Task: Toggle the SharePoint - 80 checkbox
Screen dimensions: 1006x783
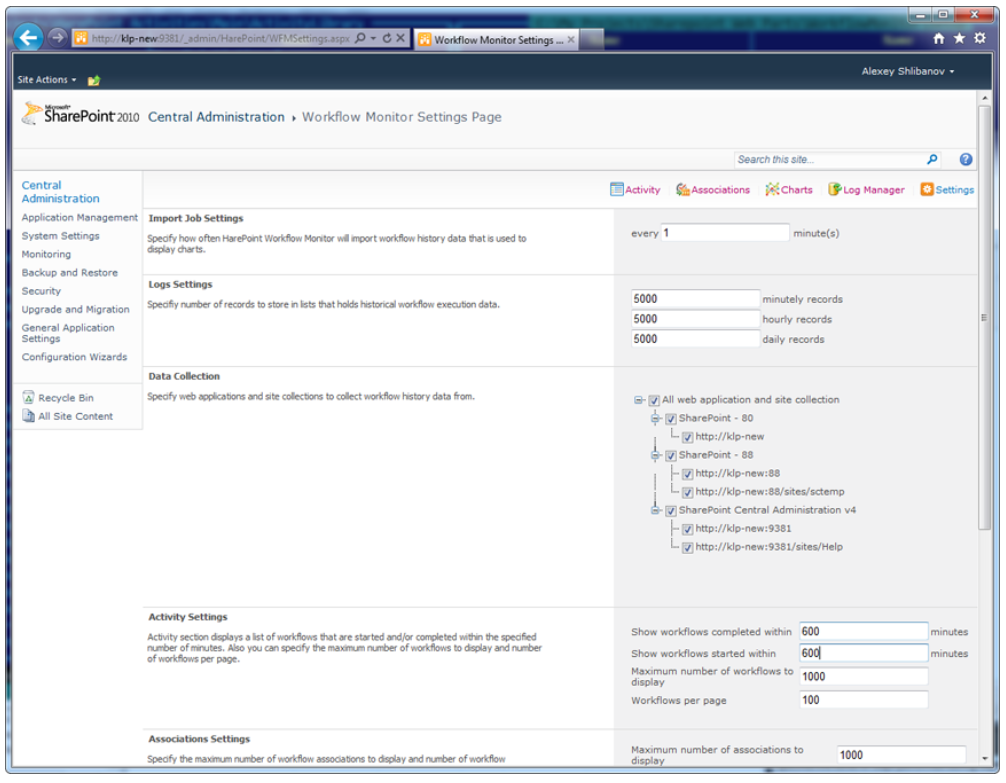Action: click(670, 419)
